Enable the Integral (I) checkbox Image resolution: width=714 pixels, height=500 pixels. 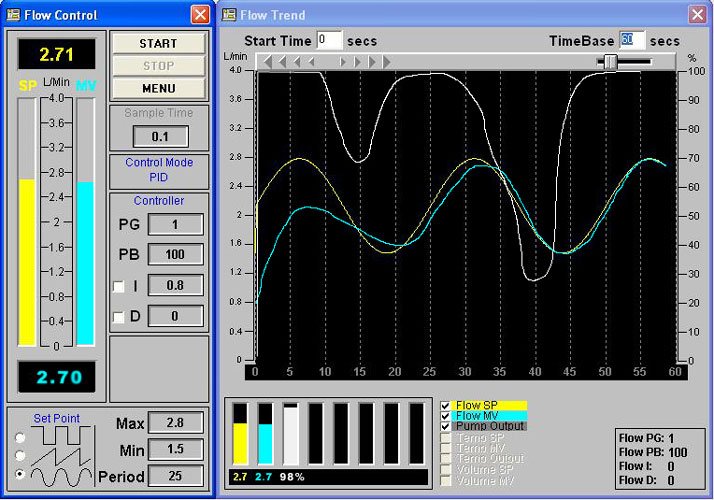click(x=119, y=287)
